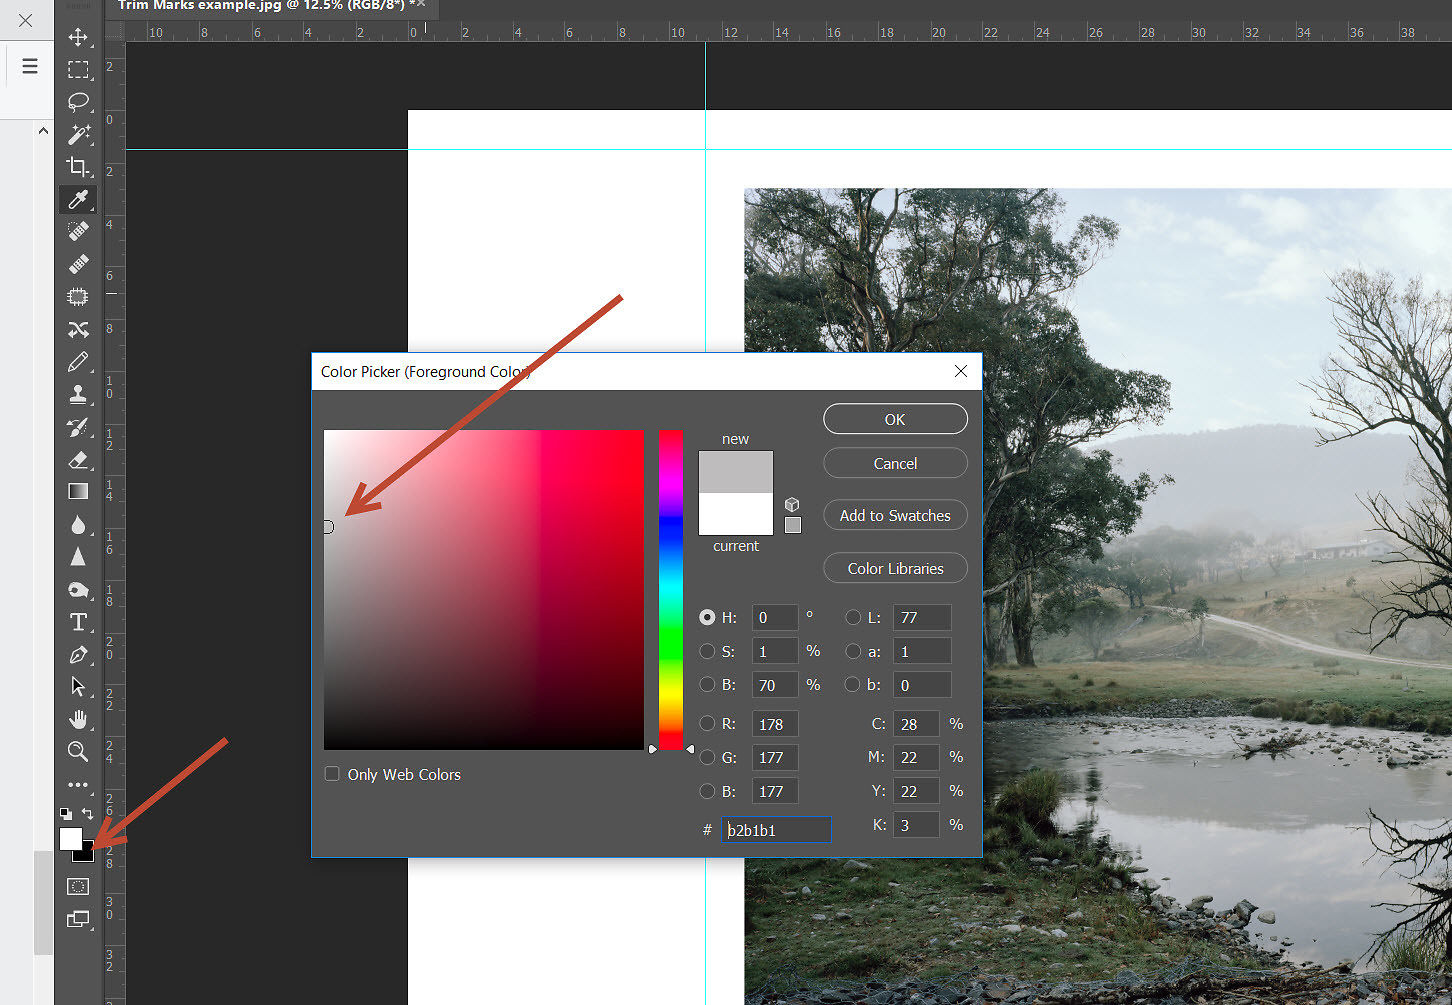Click the Add to Swatches button
The width and height of the screenshot is (1452, 1005).
tap(894, 515)
